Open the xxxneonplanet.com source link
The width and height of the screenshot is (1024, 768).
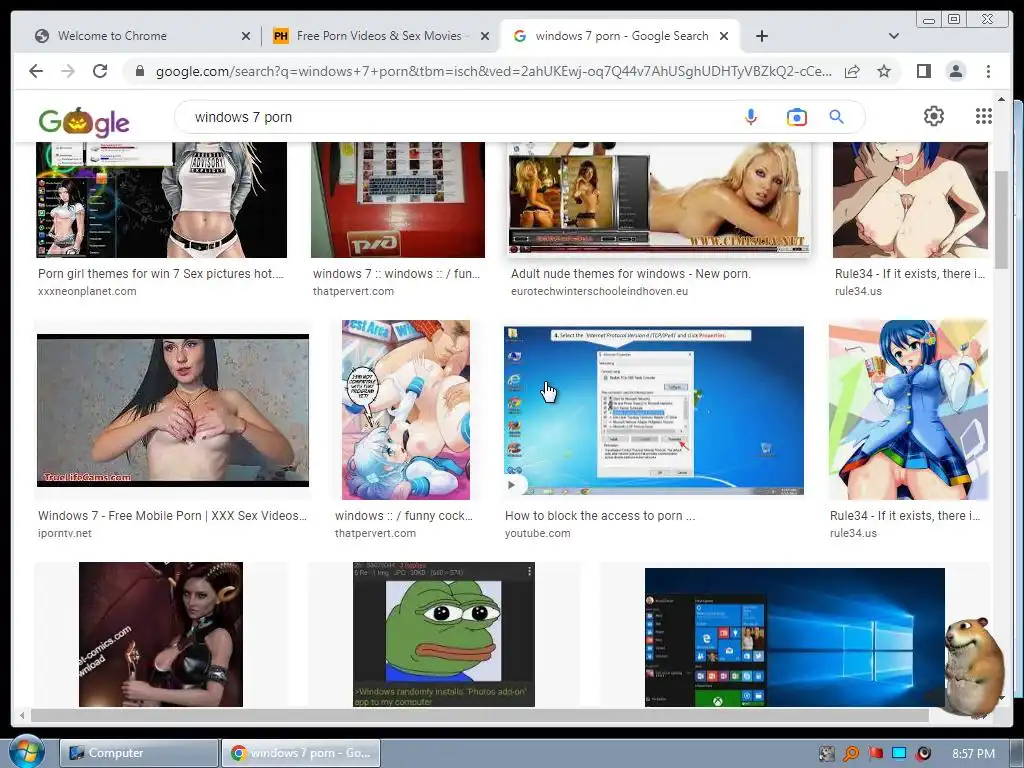coord(87,291)
